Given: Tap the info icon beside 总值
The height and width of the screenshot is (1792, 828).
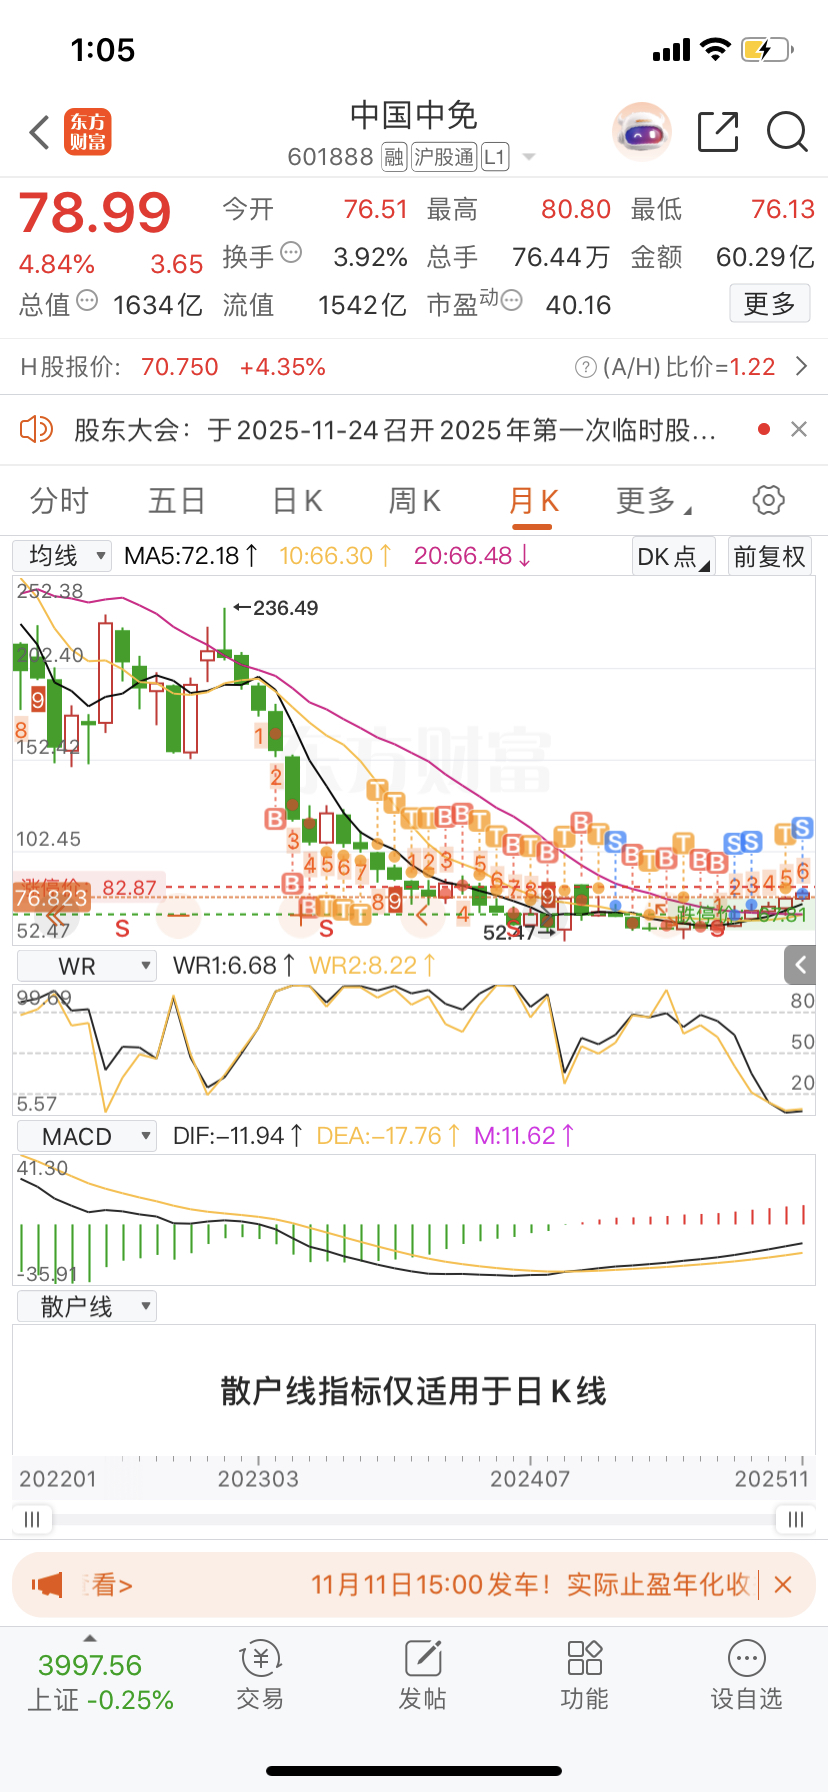Looking at the screenshot, I should (x=87, y=300).
